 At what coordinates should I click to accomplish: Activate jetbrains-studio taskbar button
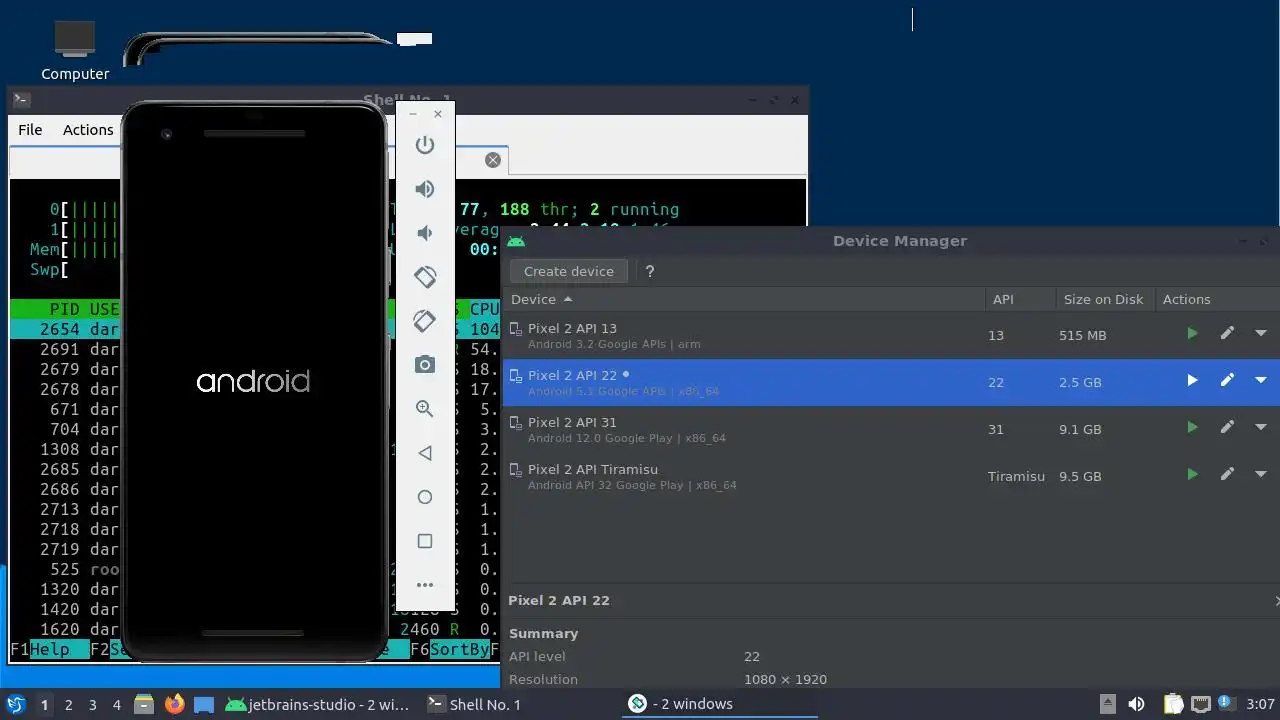317,704
